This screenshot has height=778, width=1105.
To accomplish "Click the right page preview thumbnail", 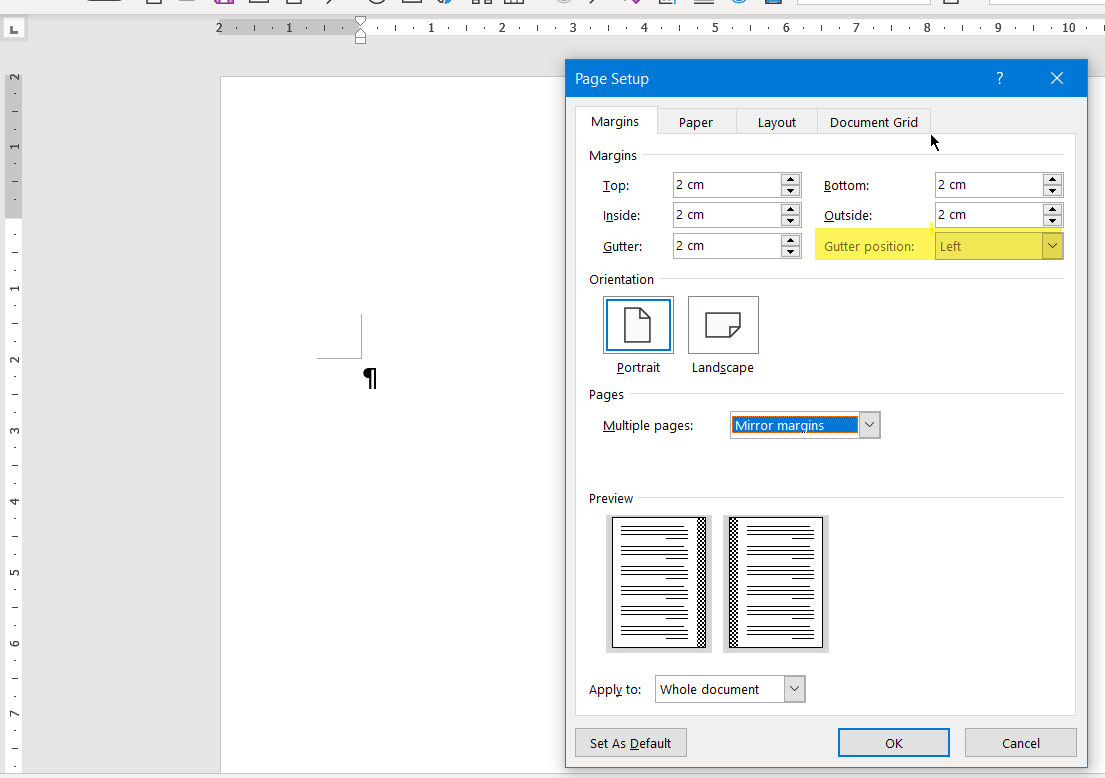I will click(776, 583).
